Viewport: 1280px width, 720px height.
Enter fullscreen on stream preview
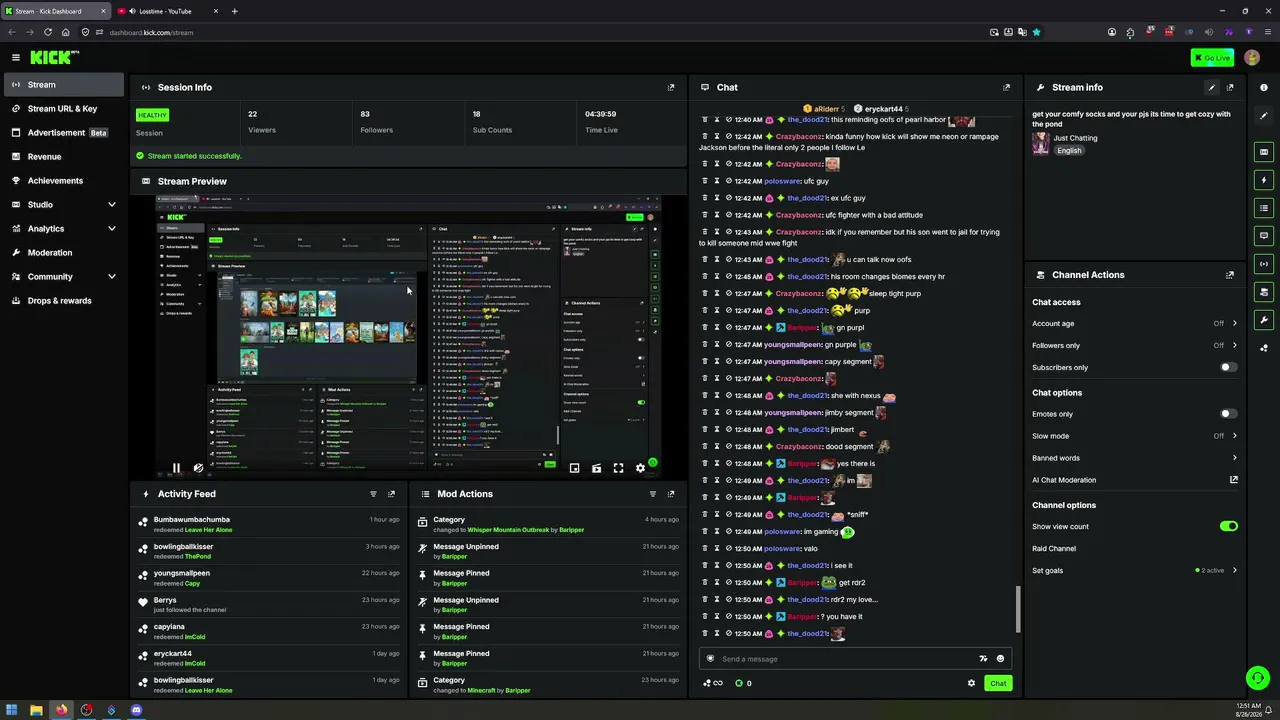point(618,468)
